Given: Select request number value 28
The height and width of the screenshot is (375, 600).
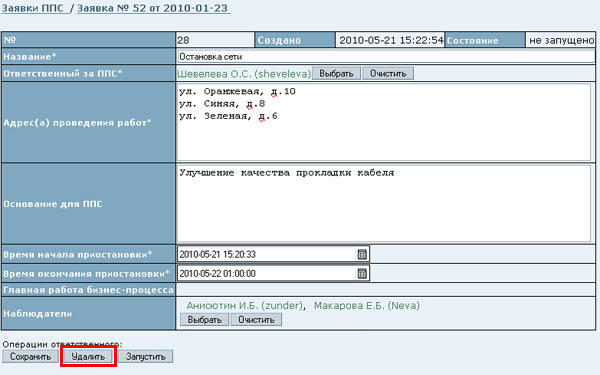Looking at the screenshot, I should click(183, 40).
